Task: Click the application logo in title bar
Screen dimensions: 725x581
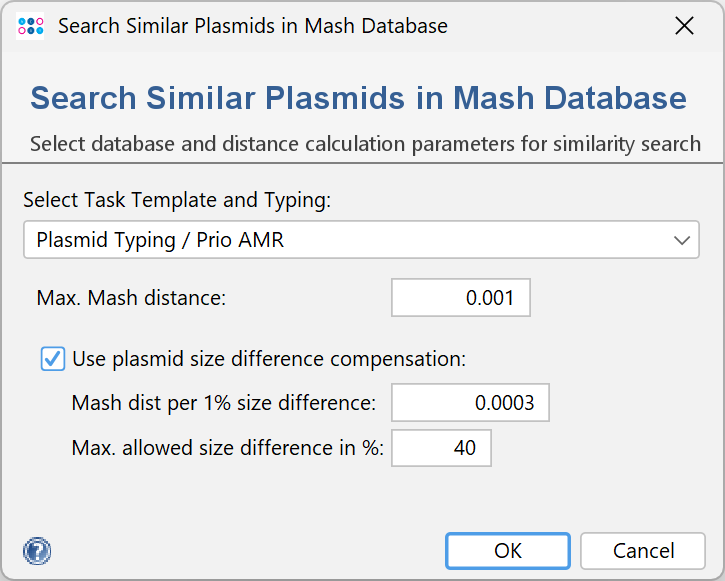Action: pos(31,26)
